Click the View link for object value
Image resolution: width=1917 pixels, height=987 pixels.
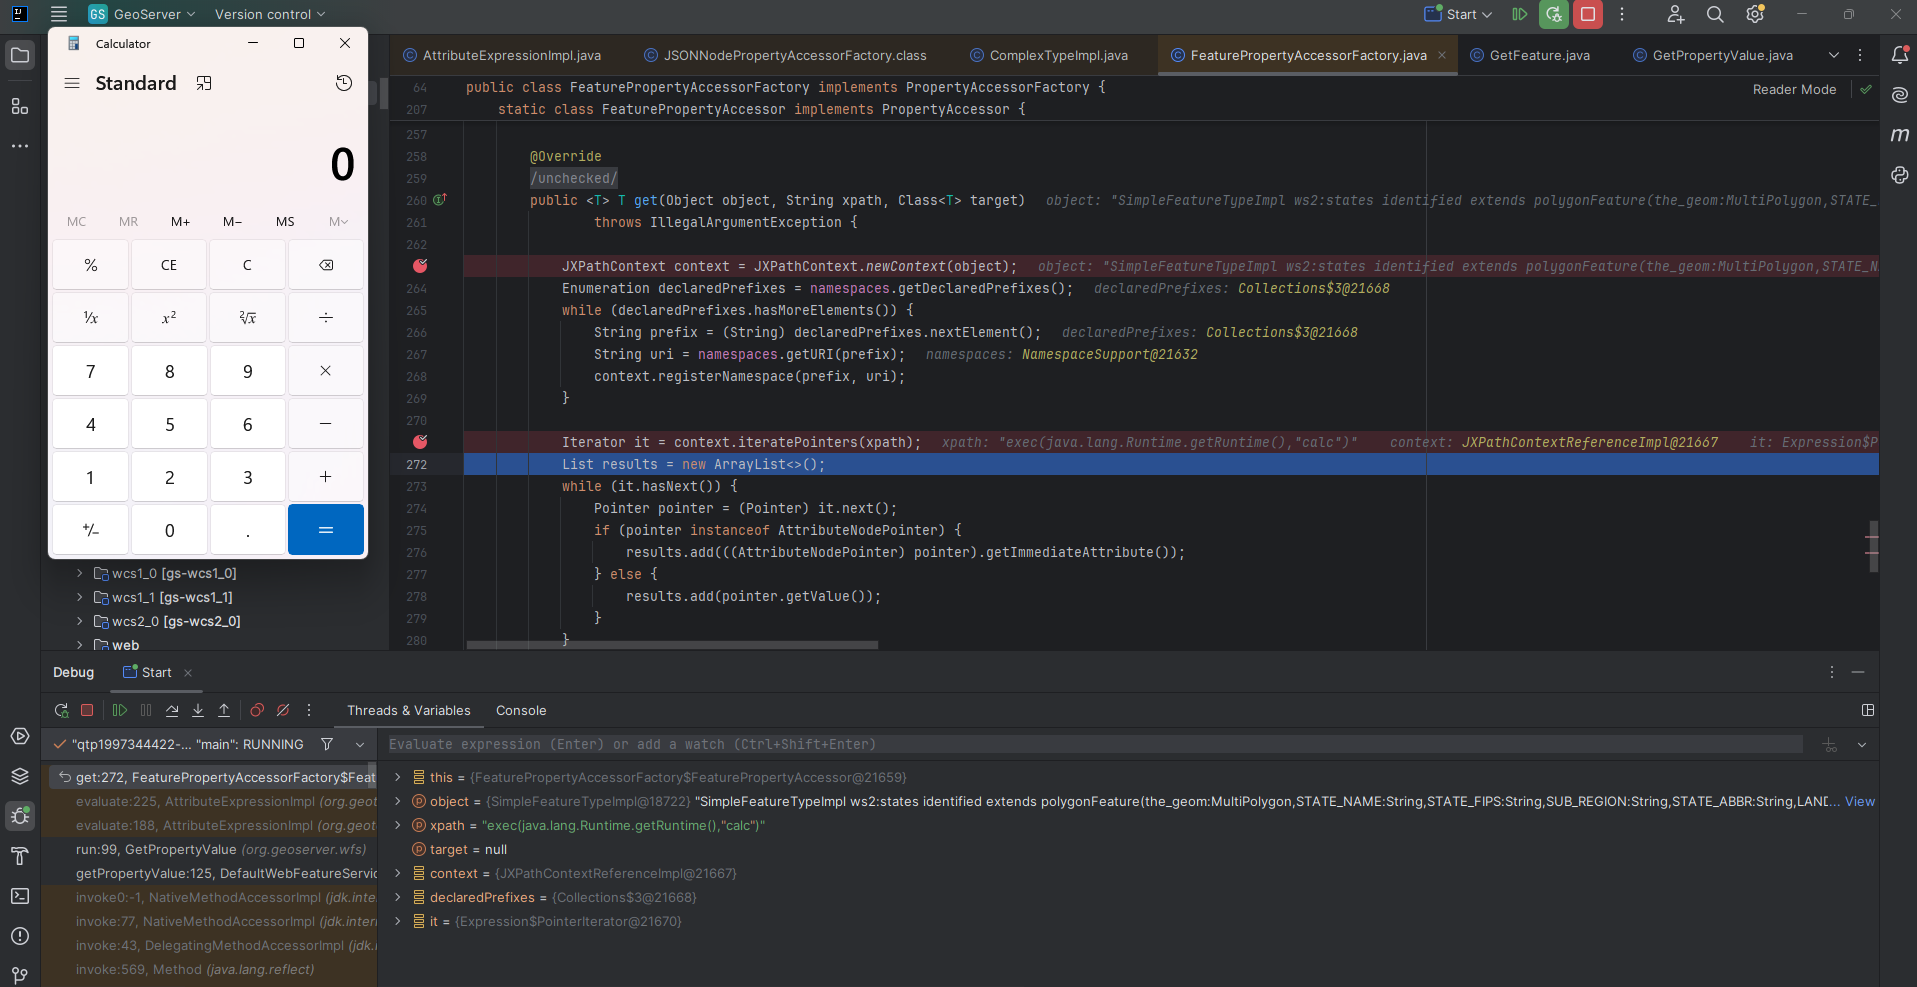pos(1859,802)
